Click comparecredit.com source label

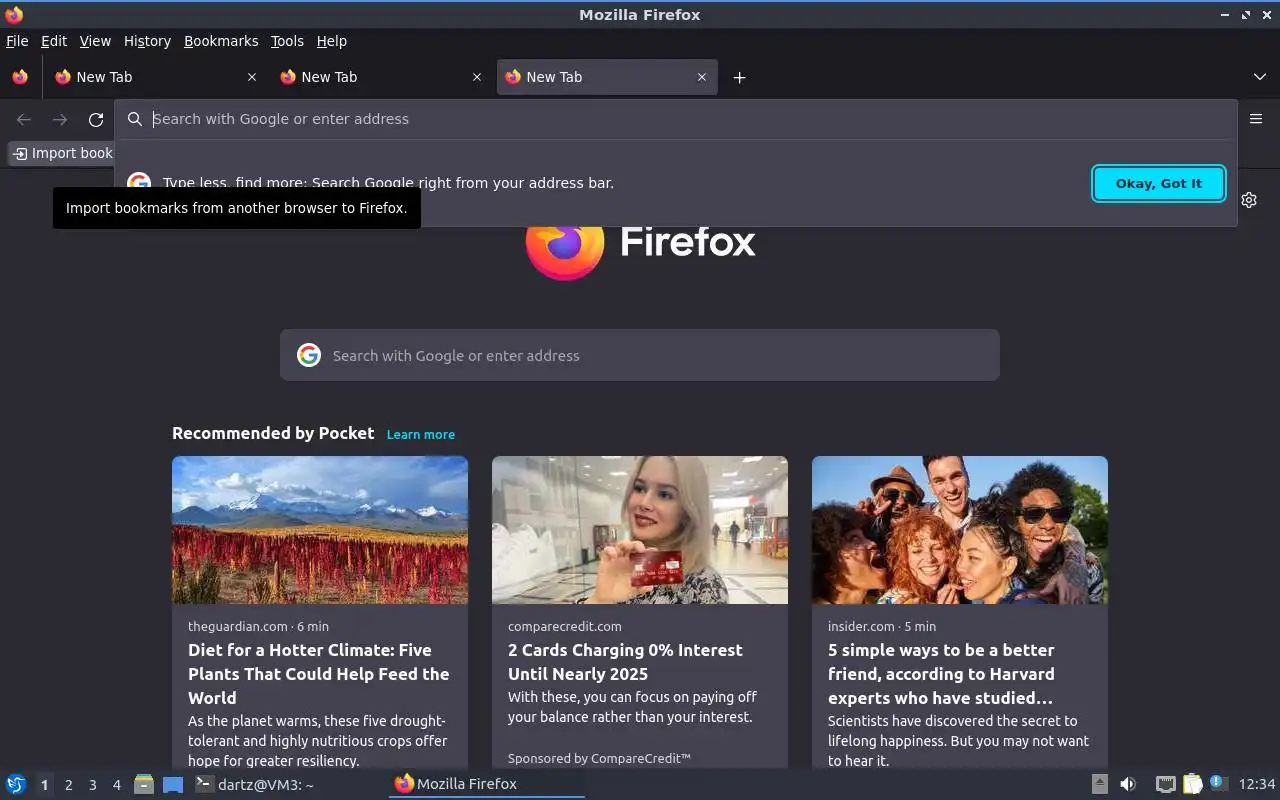tap(565, 626)
